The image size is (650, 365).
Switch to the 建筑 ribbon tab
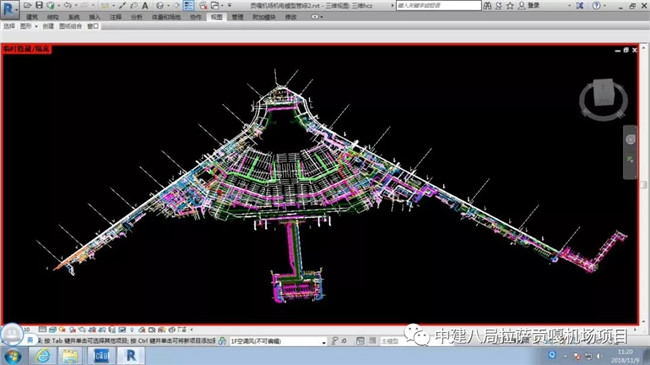point(32,17)
